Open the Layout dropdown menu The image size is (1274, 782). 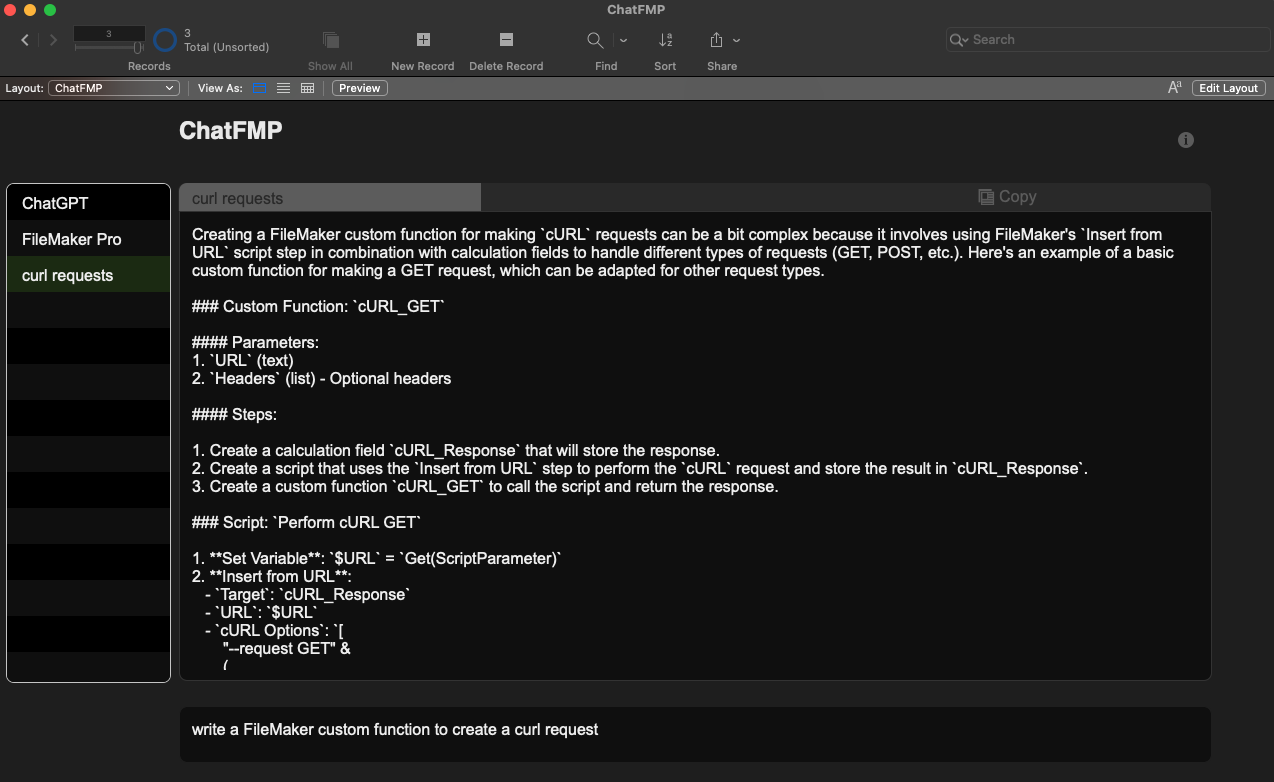pos(114,88)
